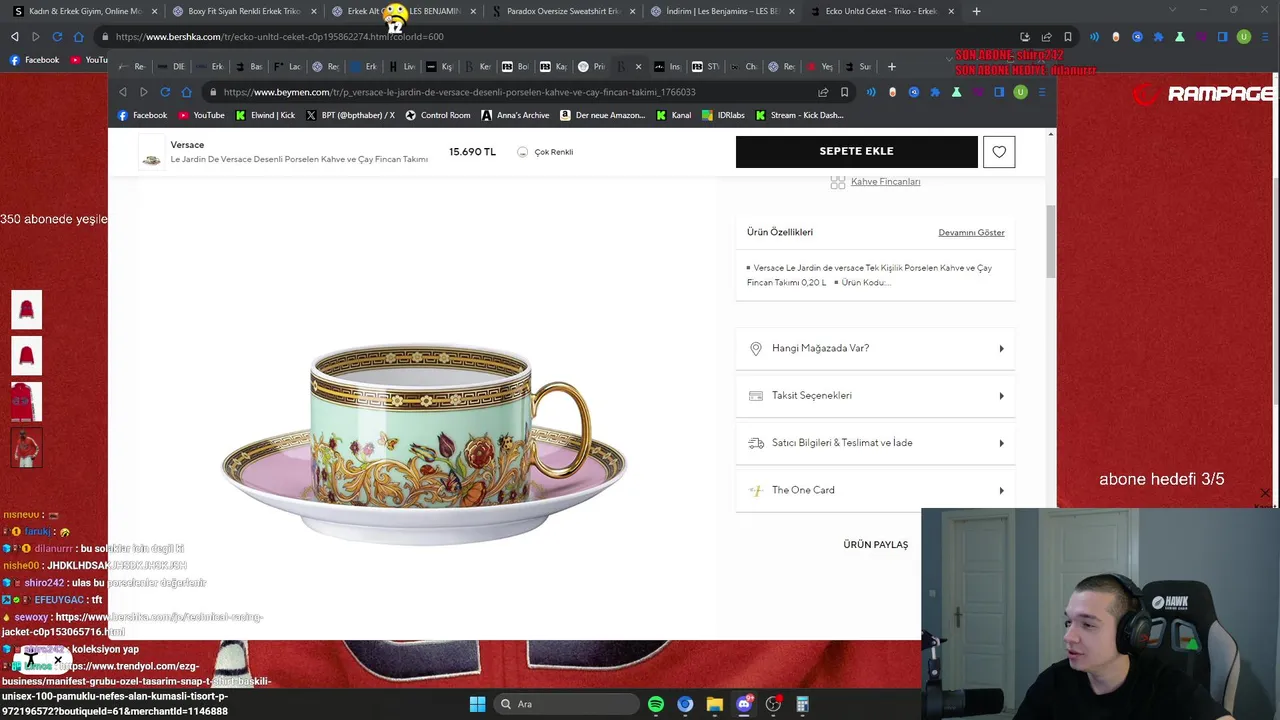
Task: Open Chromium browser from taskbar
Action: point(685,704)
